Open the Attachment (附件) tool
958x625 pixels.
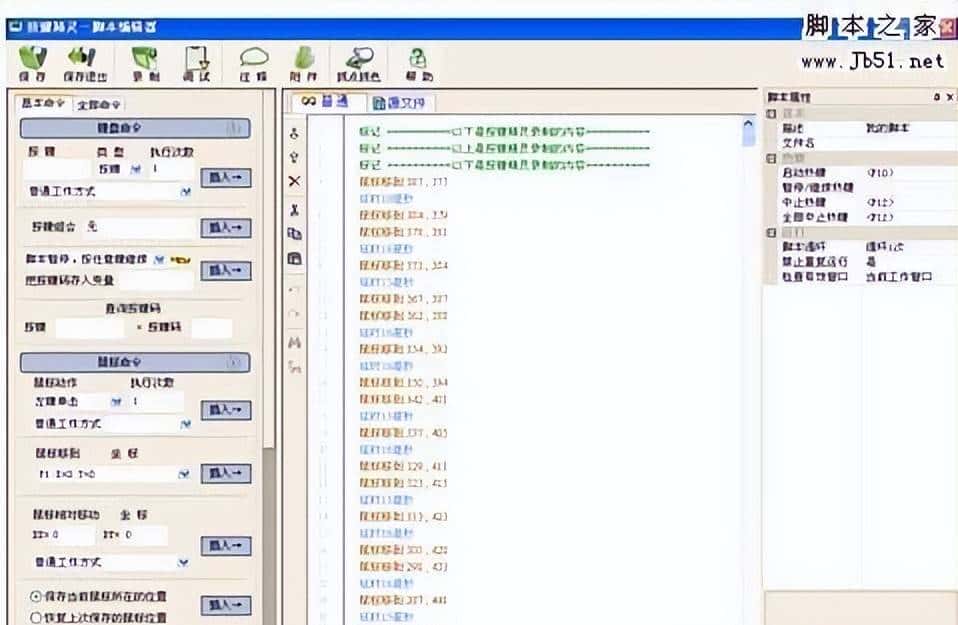tap(305, 62)
